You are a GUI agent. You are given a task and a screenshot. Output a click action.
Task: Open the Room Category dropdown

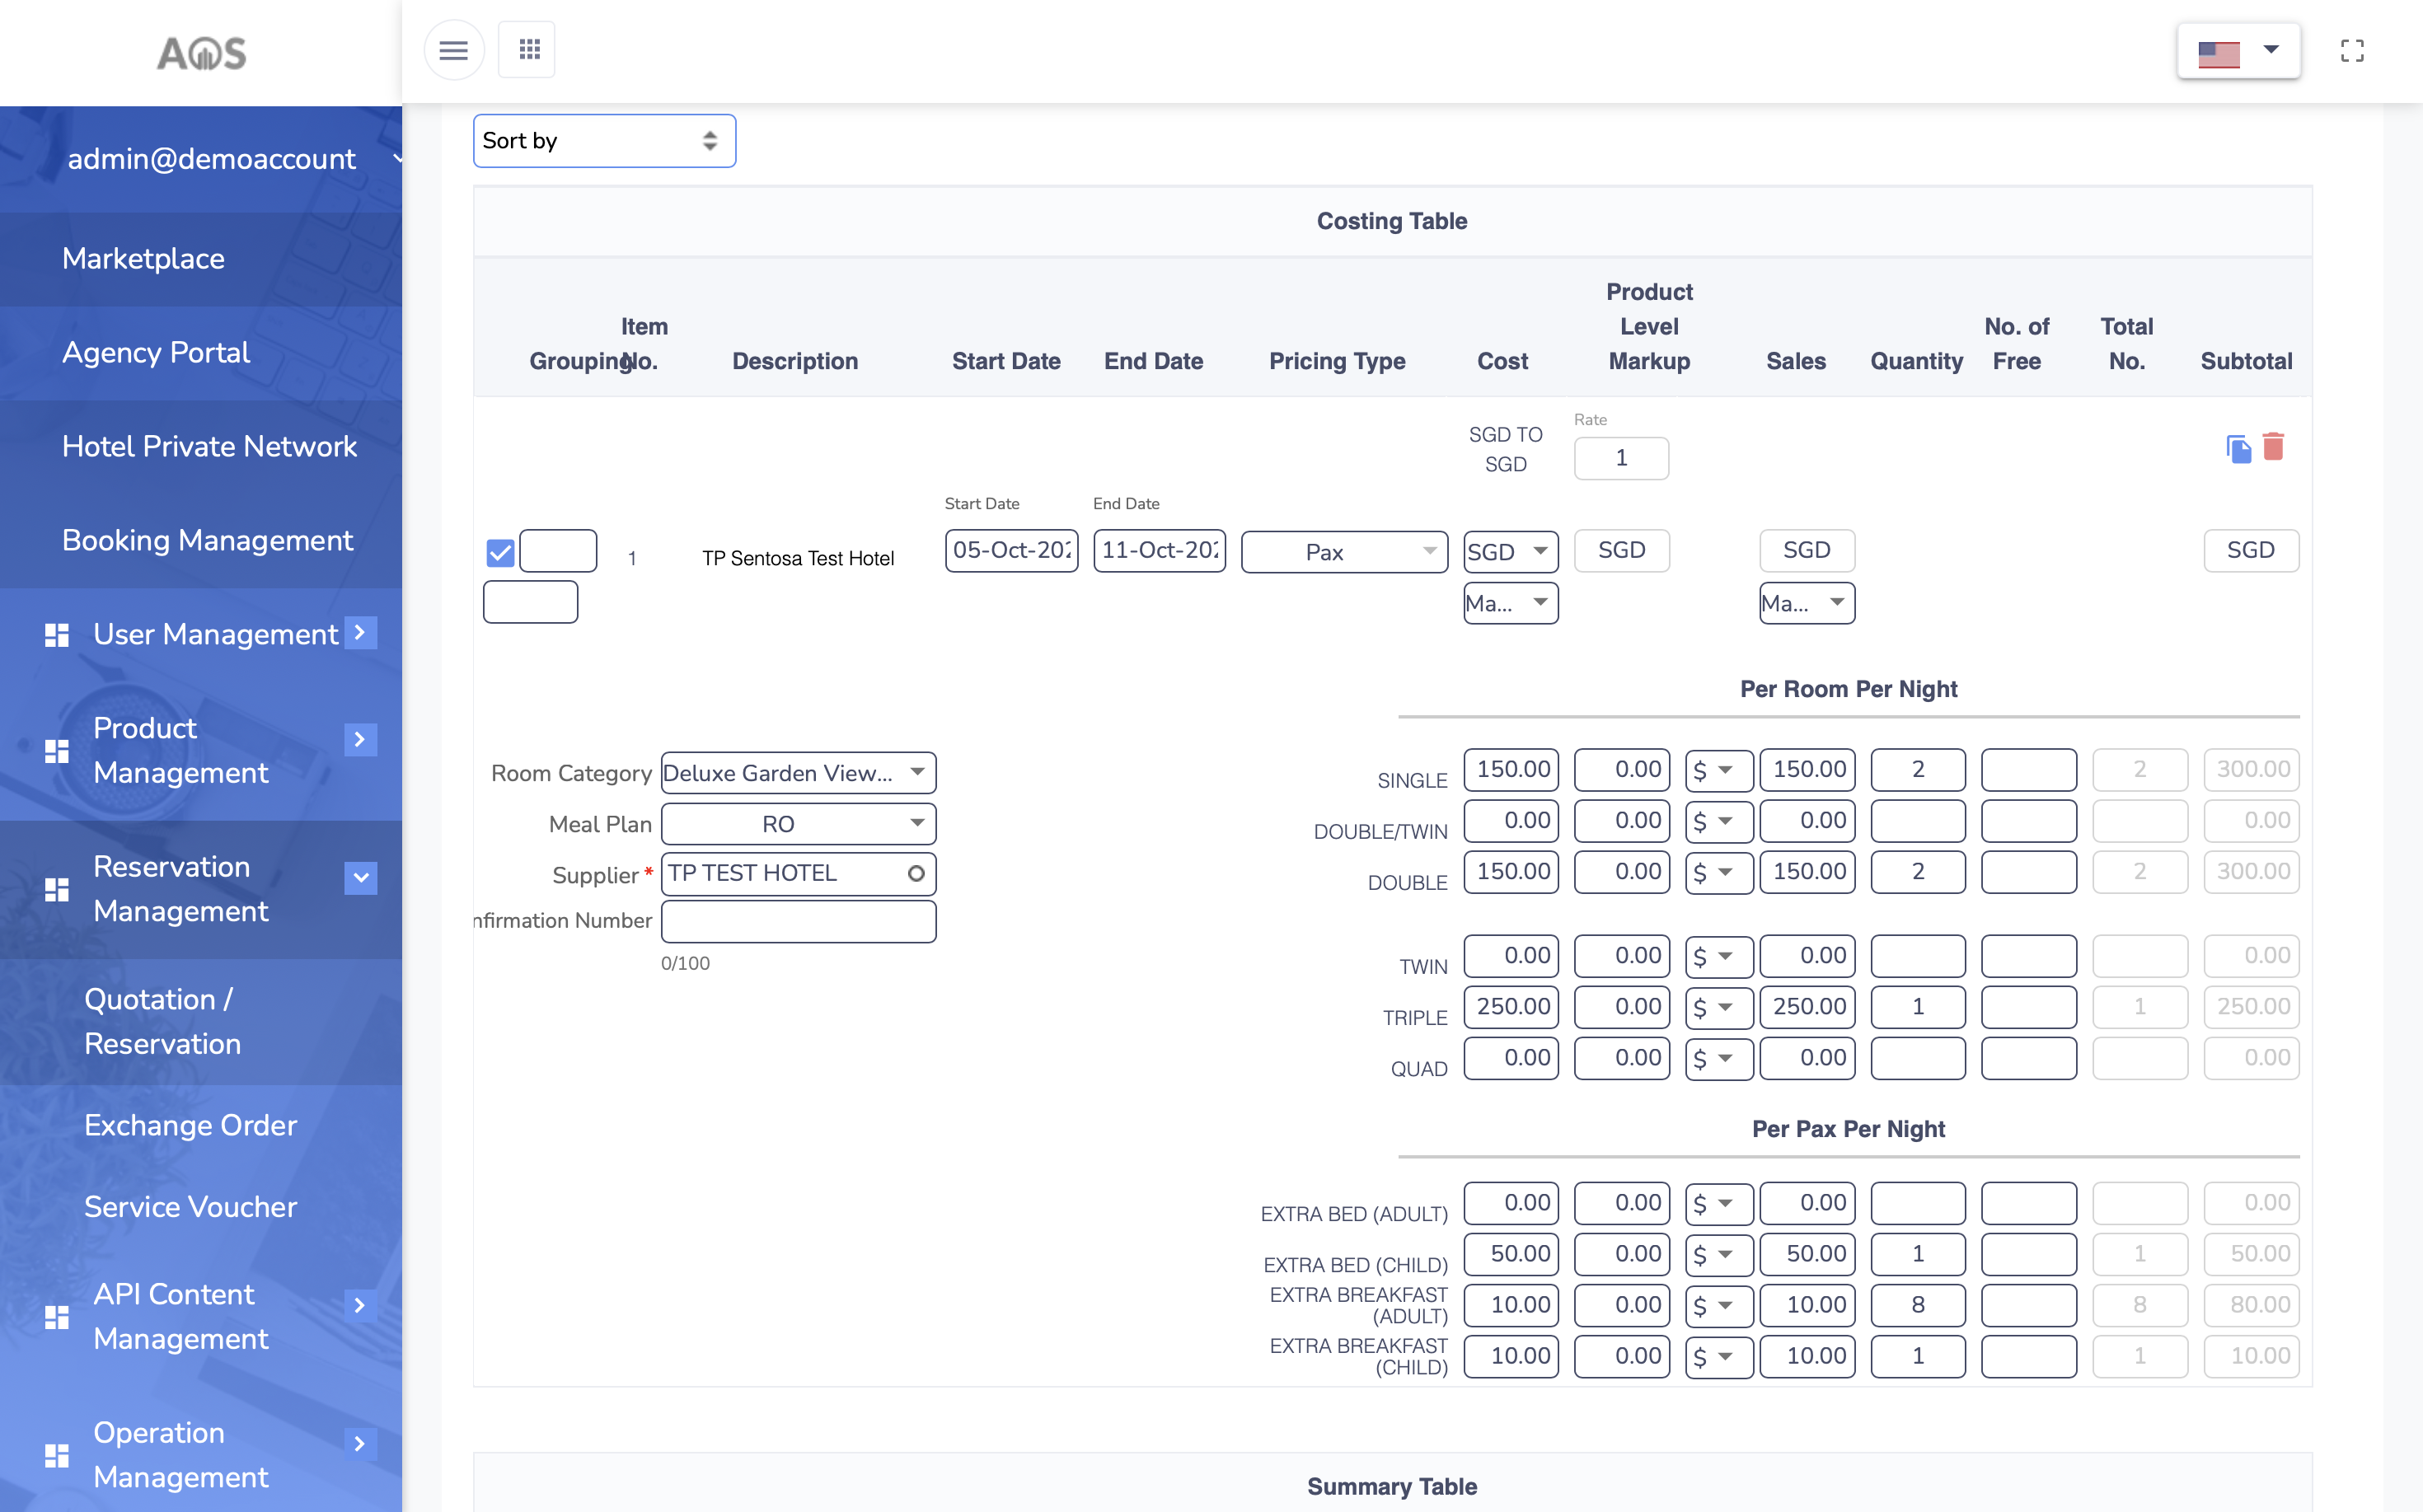[x=798, y=773]
